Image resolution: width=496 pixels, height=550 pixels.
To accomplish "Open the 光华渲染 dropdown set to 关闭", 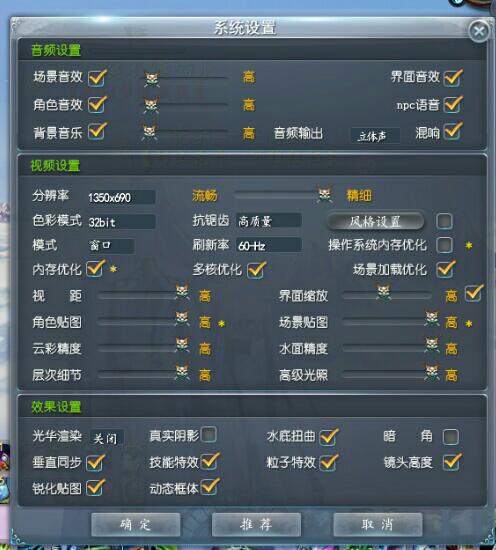I will click(107, 438).
